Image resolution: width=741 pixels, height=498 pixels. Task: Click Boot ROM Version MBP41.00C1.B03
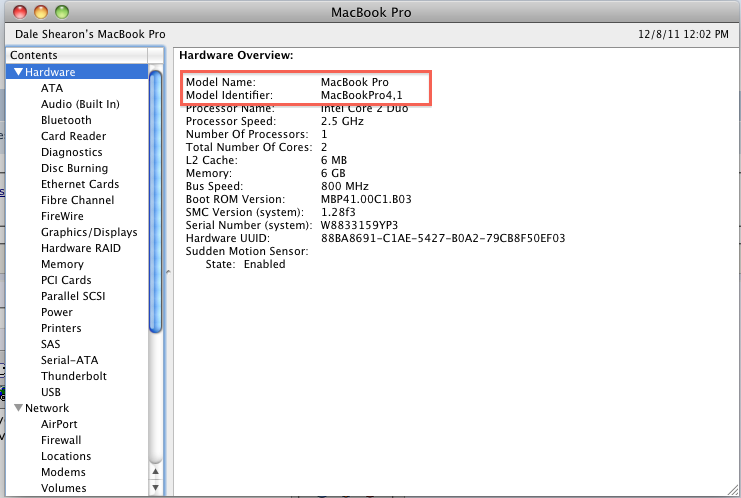[366, 199]
